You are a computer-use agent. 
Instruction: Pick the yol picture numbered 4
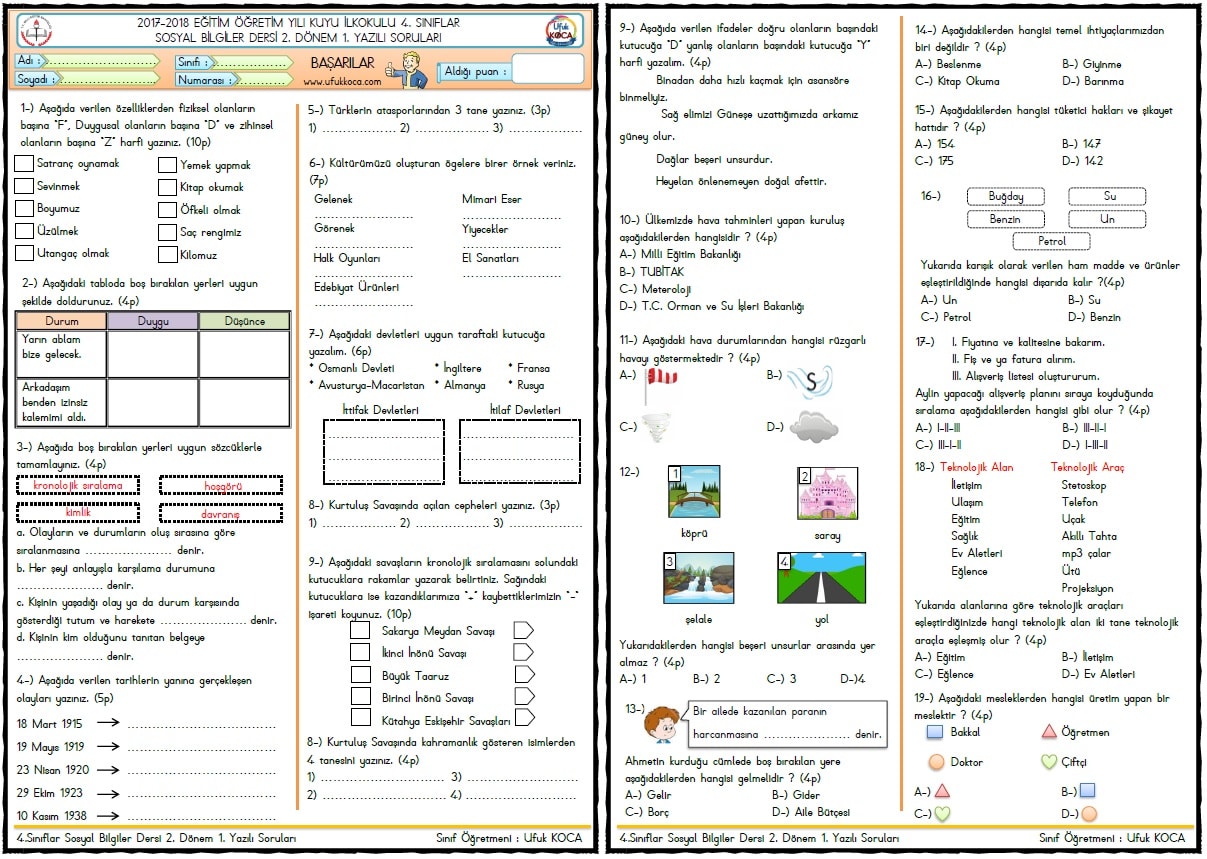(820, 578)
